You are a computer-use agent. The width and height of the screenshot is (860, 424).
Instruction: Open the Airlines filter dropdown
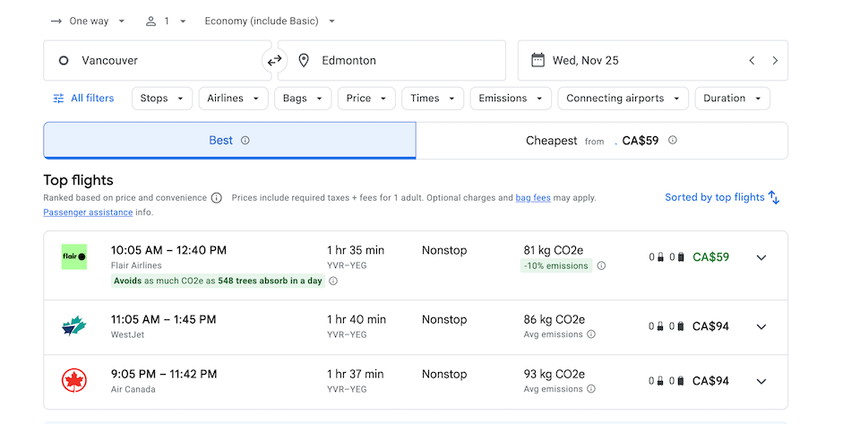click(x=233, y=98)
